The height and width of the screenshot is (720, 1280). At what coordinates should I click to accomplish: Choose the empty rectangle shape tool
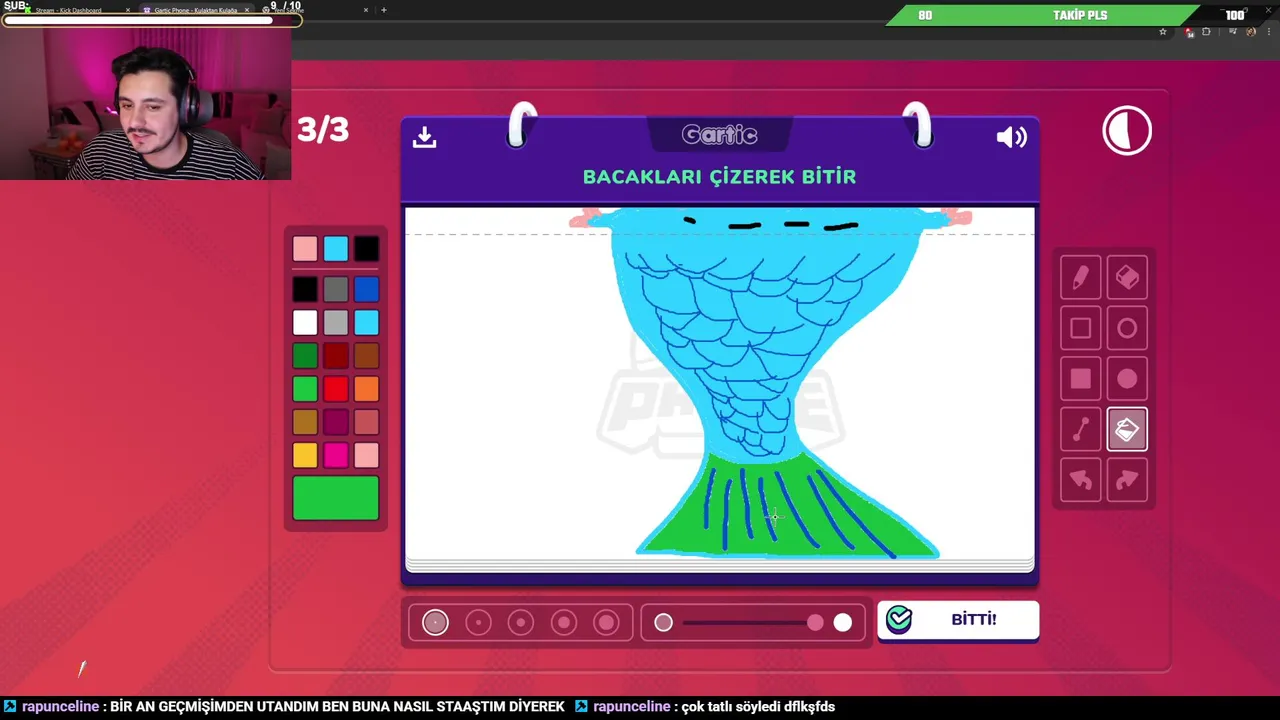(x=1080, y=328)
